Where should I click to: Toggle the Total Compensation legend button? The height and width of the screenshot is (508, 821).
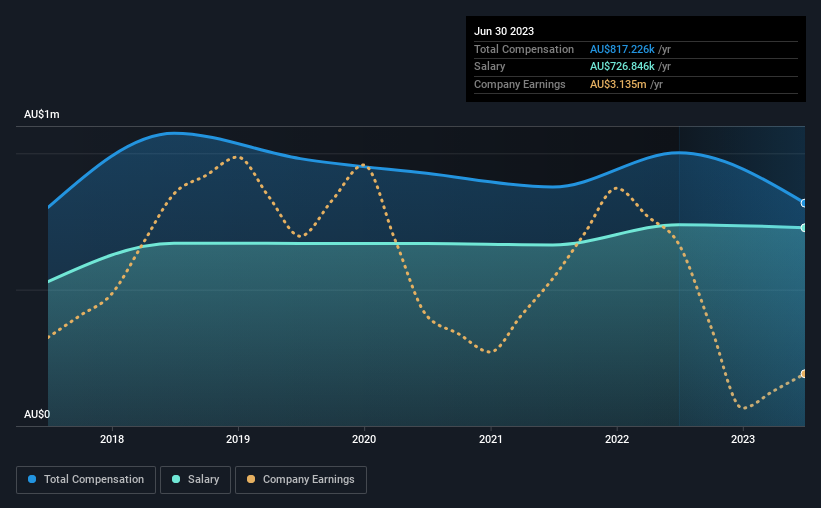point(86,480)
